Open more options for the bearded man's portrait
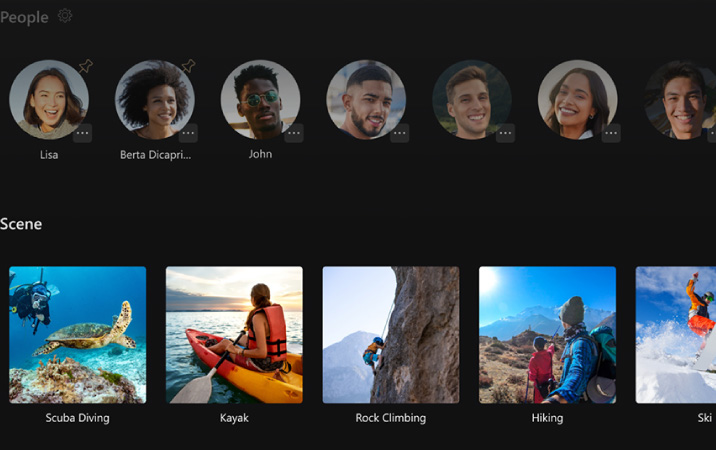 (400, 133)
